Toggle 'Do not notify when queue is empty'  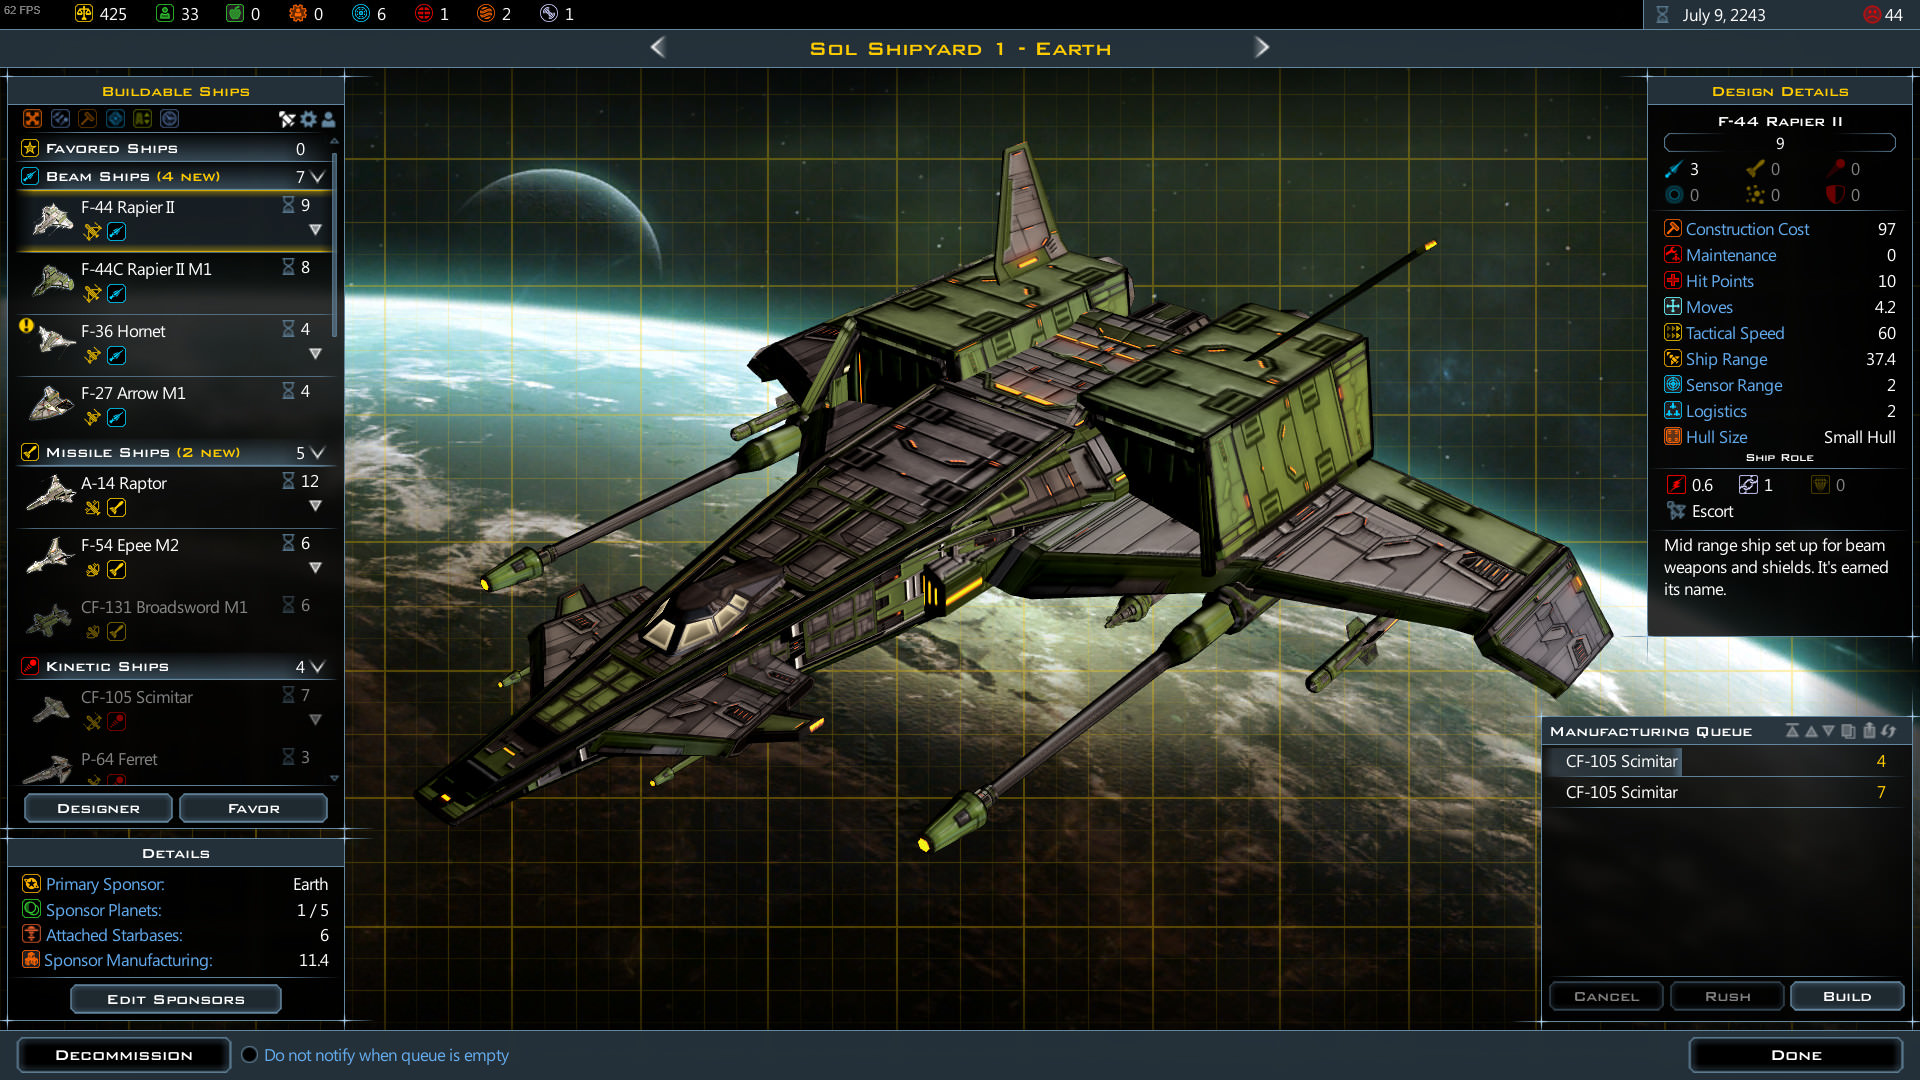(x=250, y=1055)
